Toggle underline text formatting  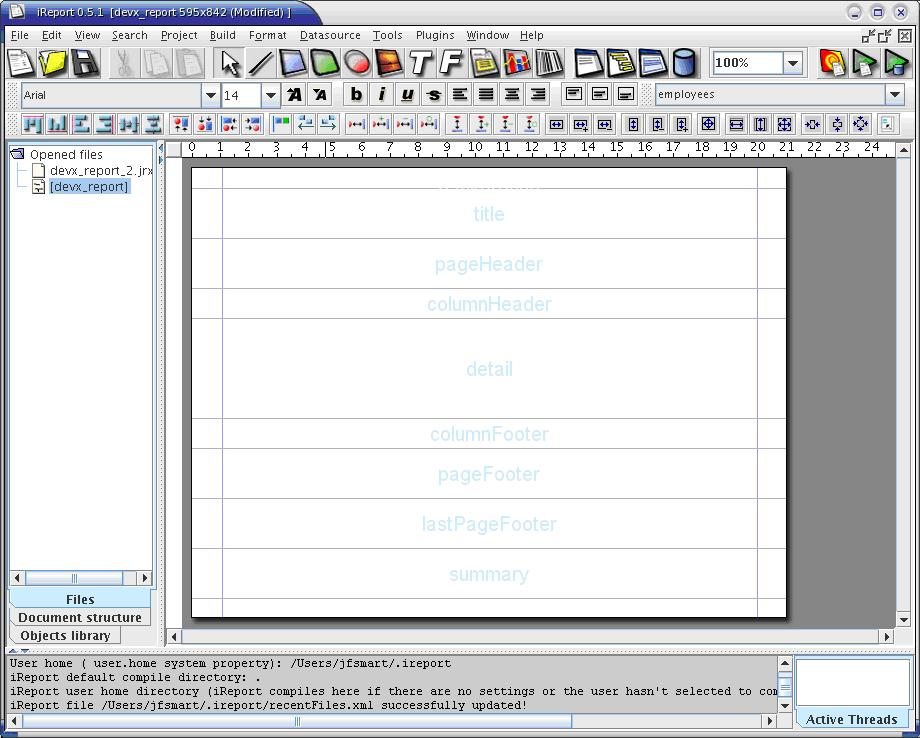tap(407, 95)
